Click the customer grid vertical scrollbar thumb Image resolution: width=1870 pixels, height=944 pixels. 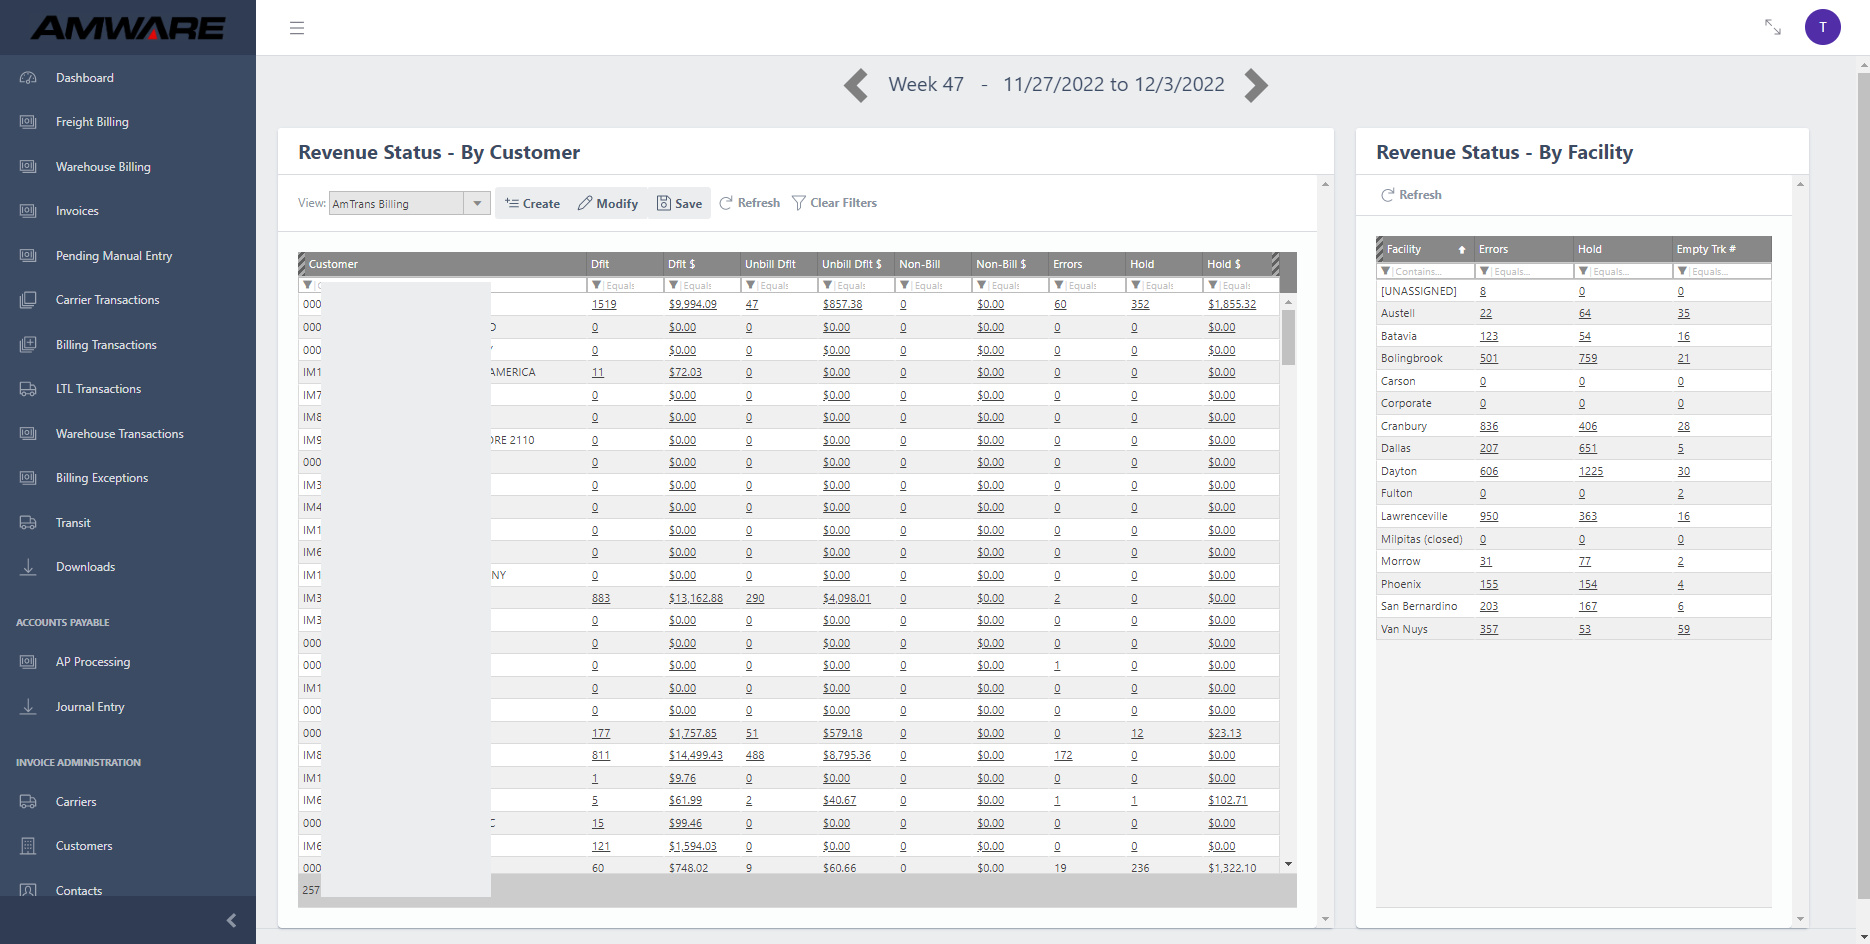coord(1289,337)
